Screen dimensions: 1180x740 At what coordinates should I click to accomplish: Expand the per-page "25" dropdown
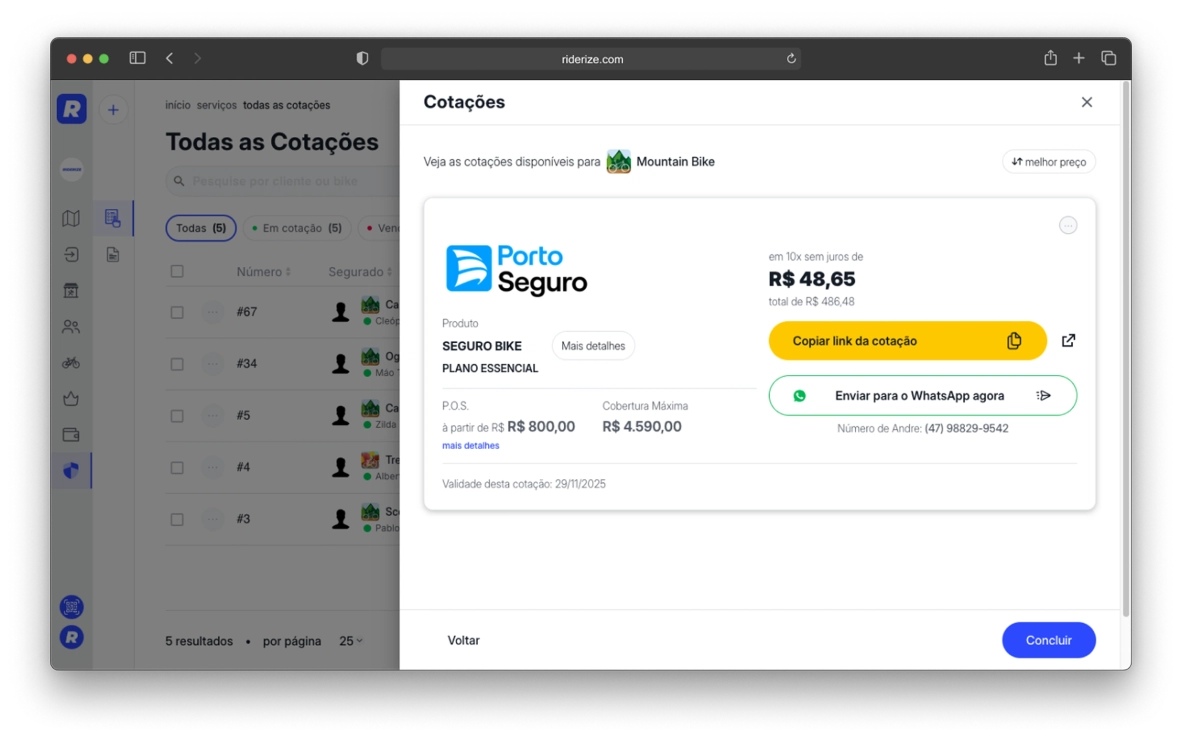pos(350,641)
